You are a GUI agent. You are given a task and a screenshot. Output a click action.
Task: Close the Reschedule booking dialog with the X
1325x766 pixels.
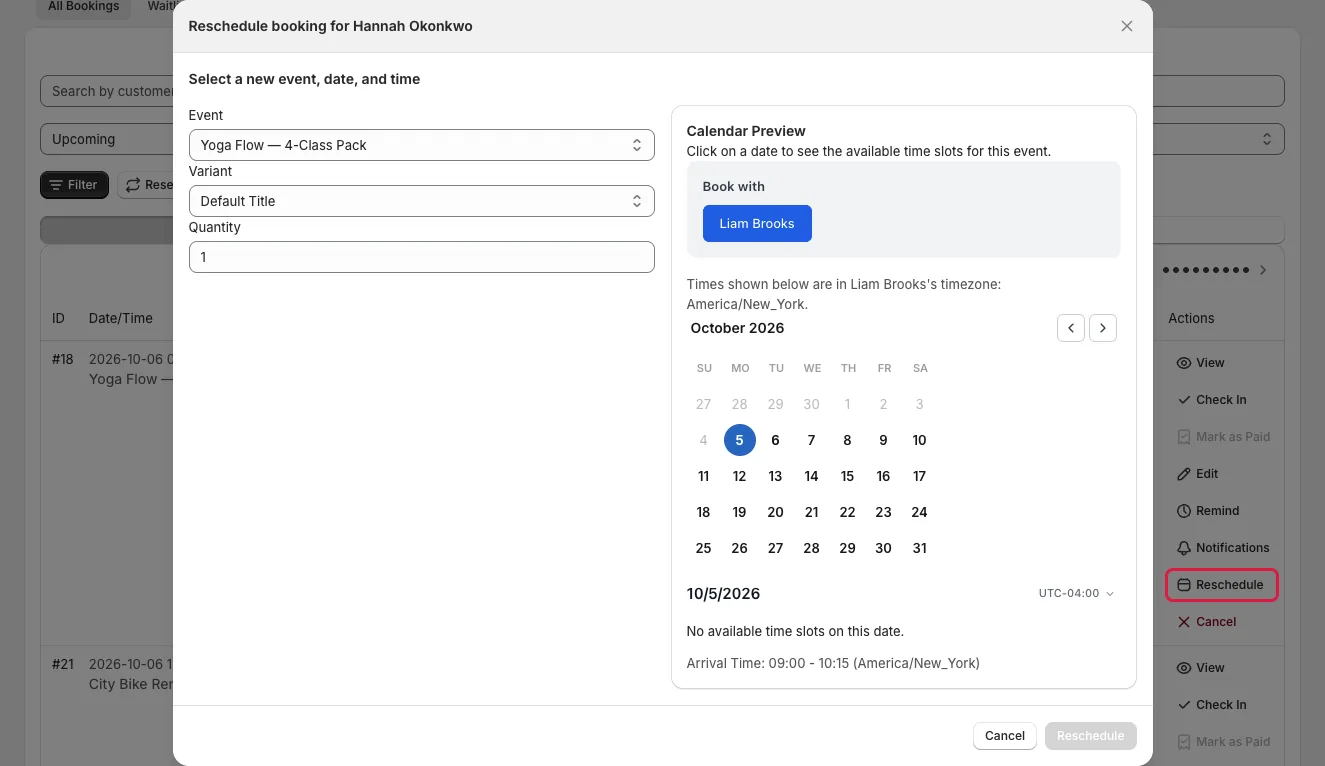click(1127, 26)
